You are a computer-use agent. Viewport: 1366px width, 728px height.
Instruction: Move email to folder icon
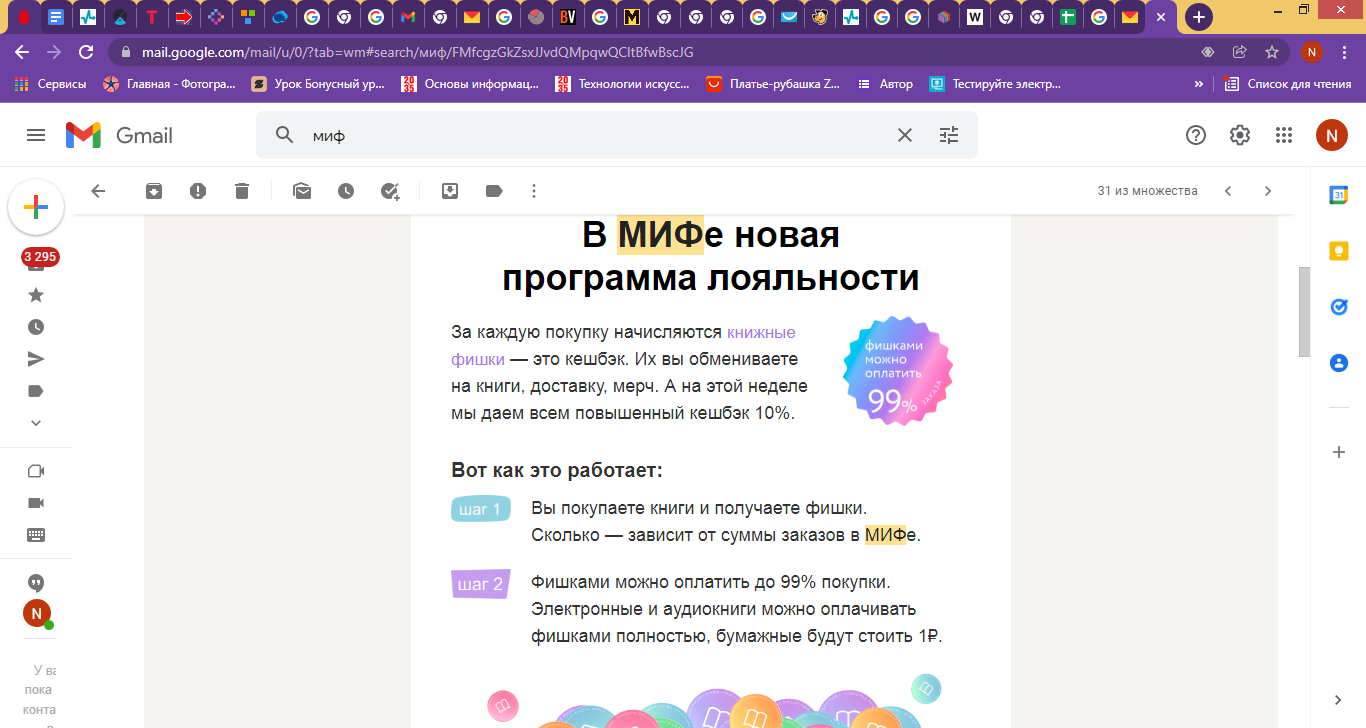450,191
